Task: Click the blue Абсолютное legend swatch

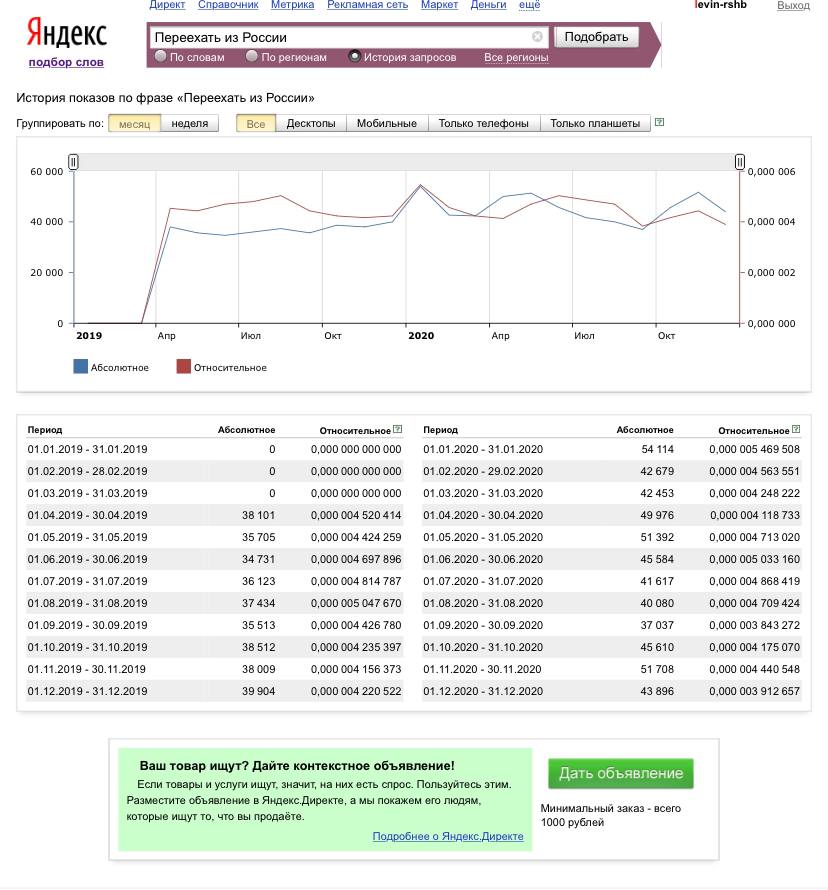Action: (81, 366)
